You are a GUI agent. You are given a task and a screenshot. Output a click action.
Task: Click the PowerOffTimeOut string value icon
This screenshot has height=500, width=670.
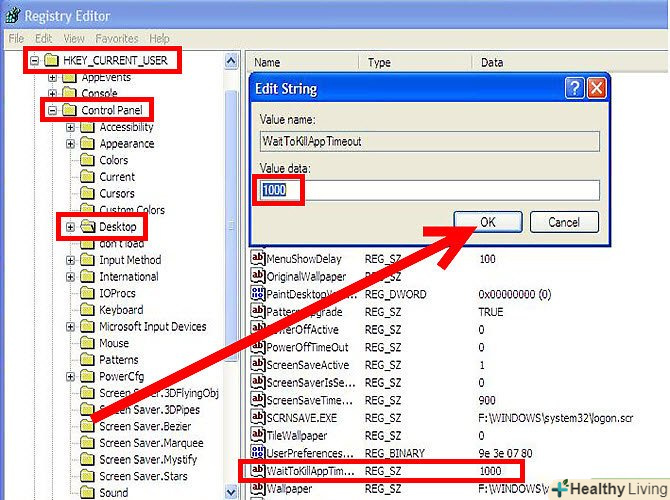coord(258,346)
